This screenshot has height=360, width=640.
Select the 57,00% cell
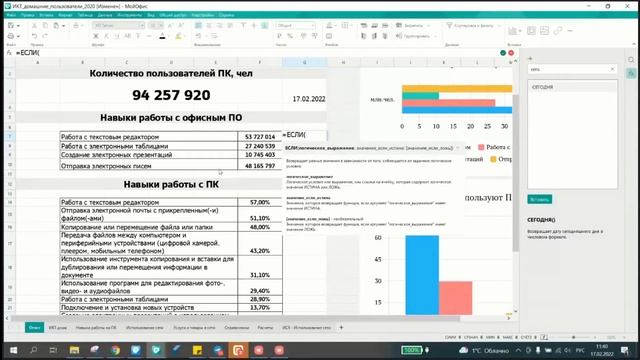coord(260,202)
